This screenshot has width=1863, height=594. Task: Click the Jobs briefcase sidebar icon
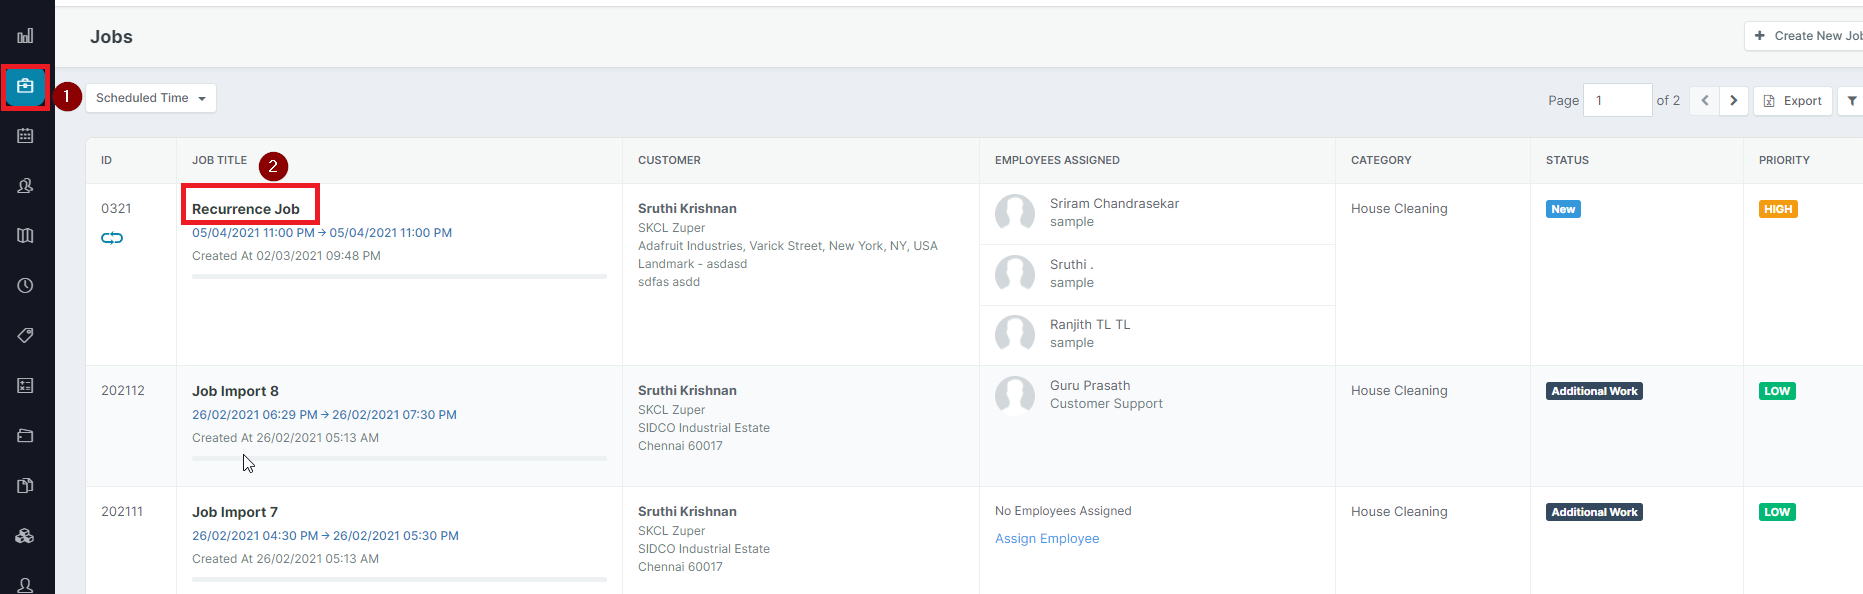(25, 86)
